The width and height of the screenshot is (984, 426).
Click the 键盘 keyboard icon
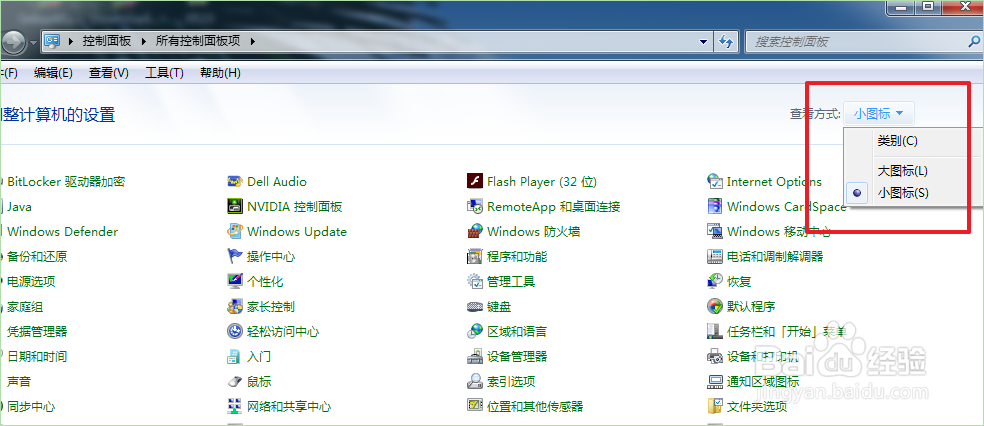(474, 307)
